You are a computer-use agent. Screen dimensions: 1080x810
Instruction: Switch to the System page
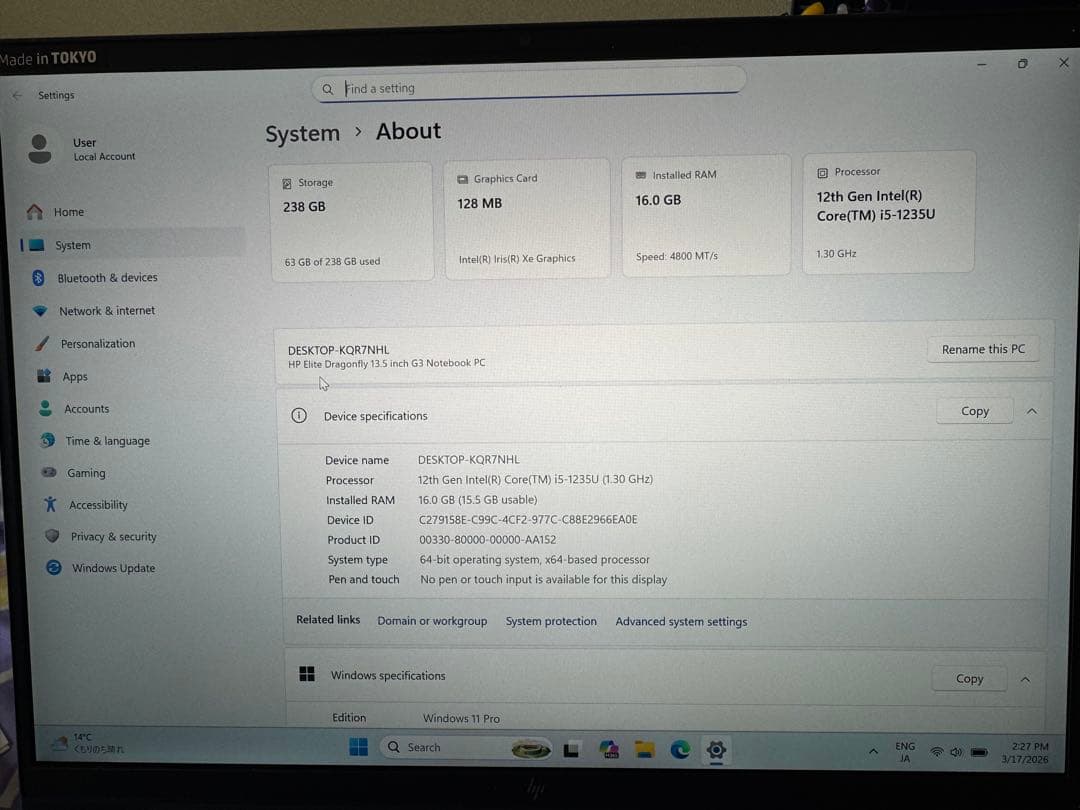tap(73, 244)
